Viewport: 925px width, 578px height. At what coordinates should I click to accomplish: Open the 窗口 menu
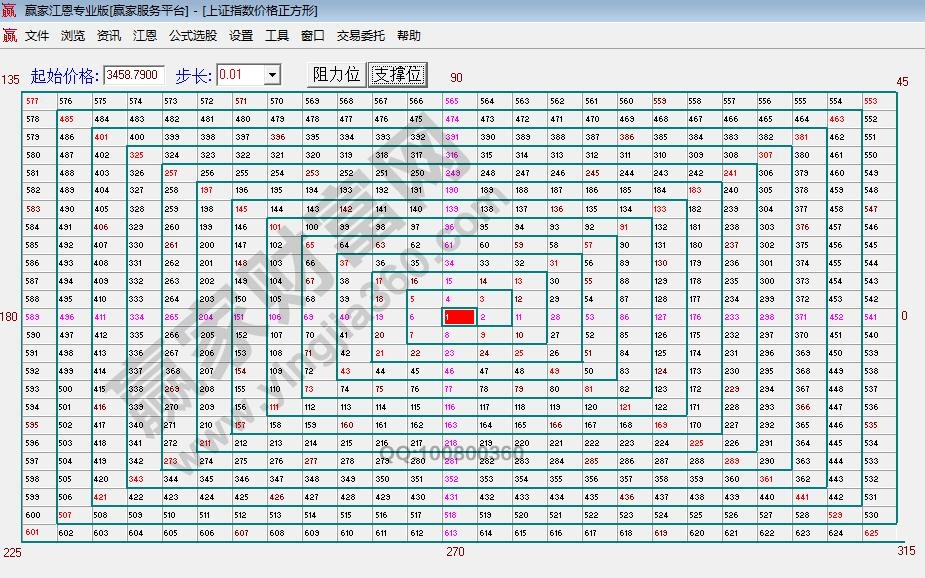313,36
